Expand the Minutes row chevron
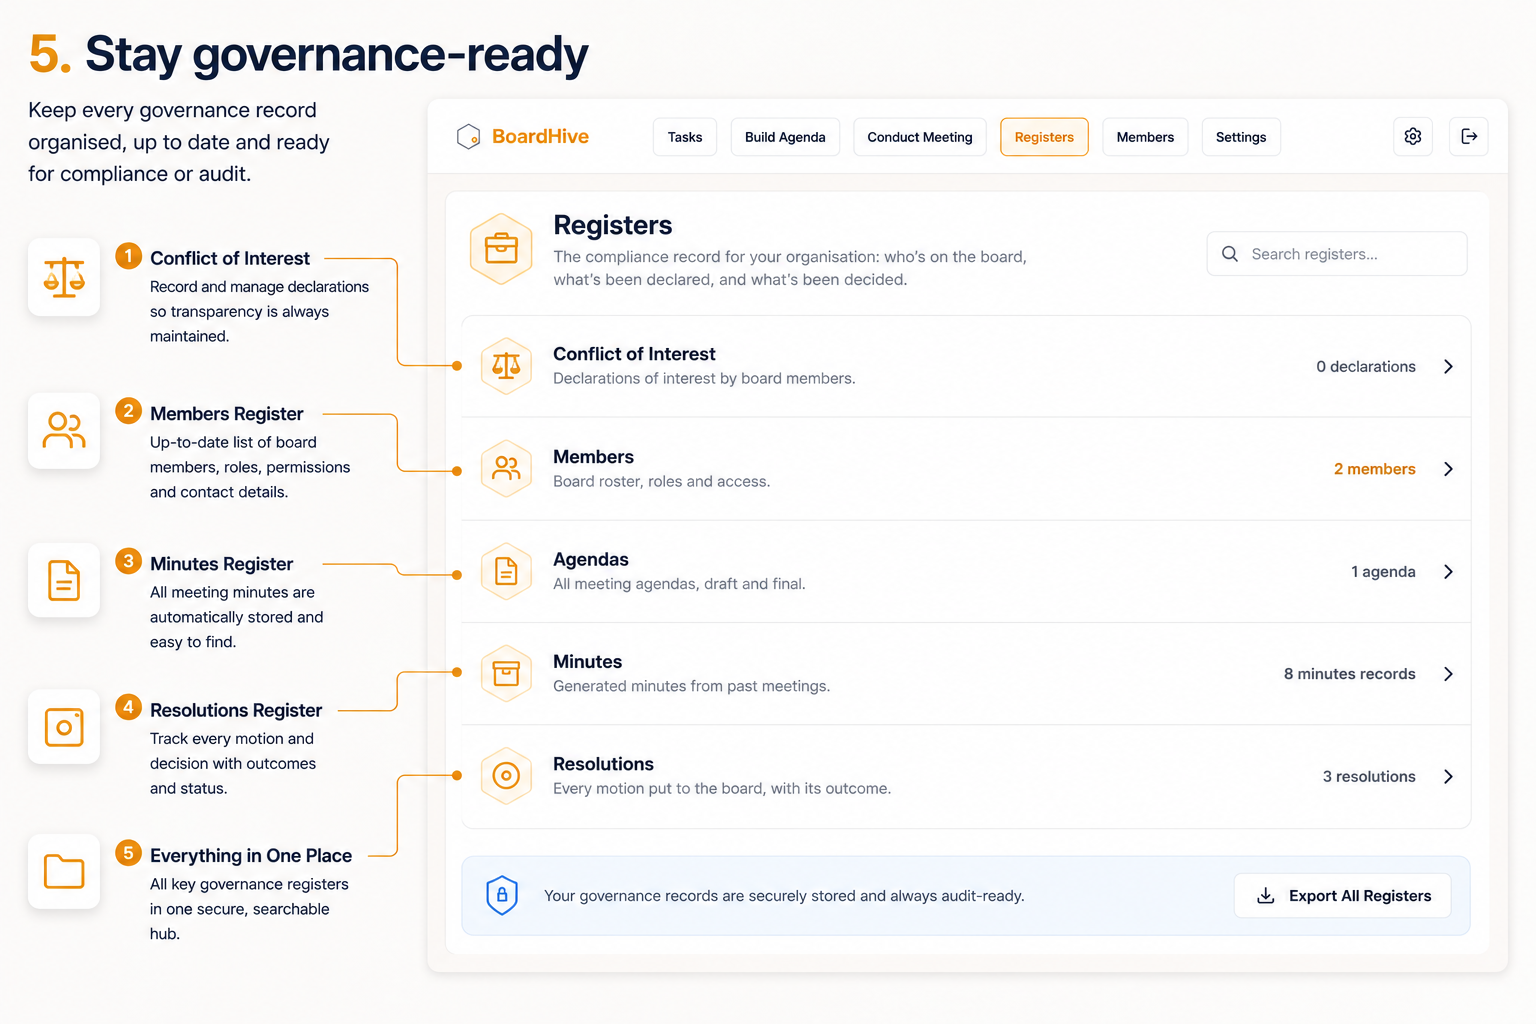1536x1024 pixels. pos(1448,674)
